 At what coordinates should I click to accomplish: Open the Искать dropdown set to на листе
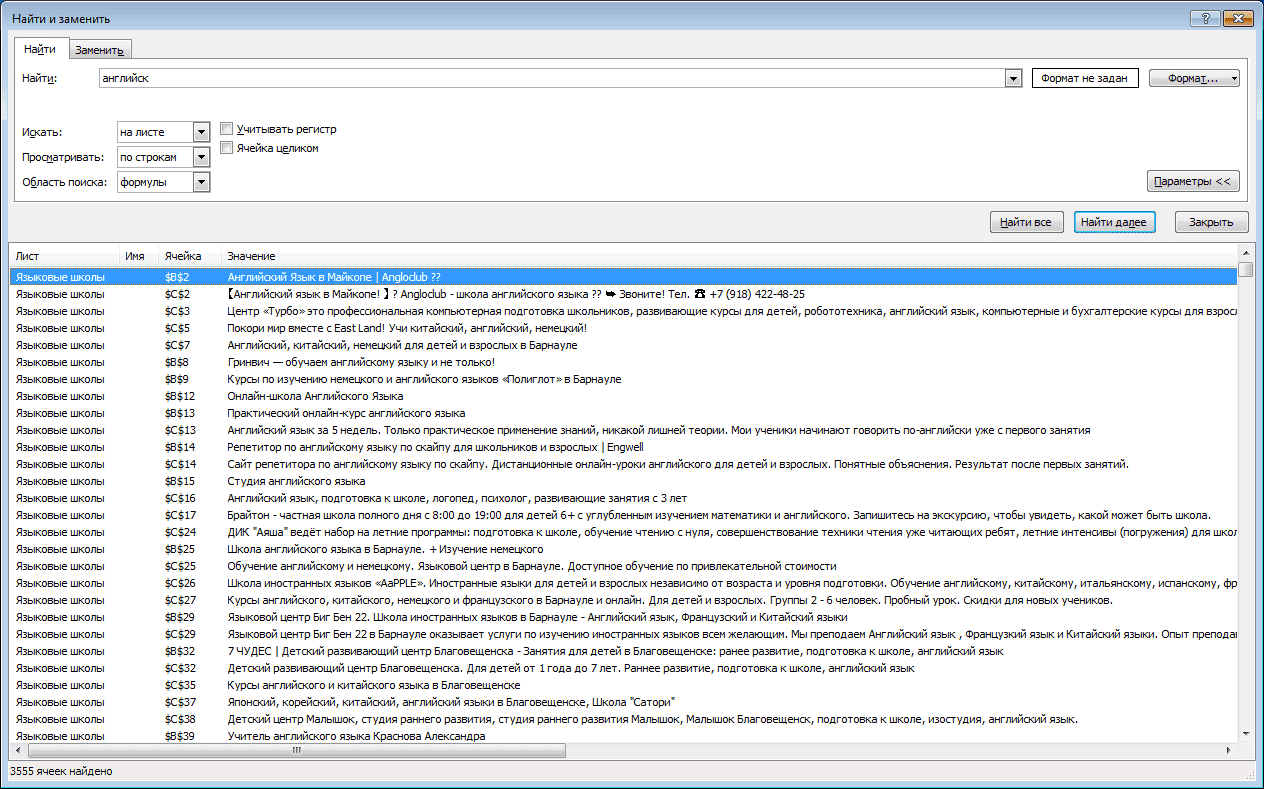tap(201, 132)
